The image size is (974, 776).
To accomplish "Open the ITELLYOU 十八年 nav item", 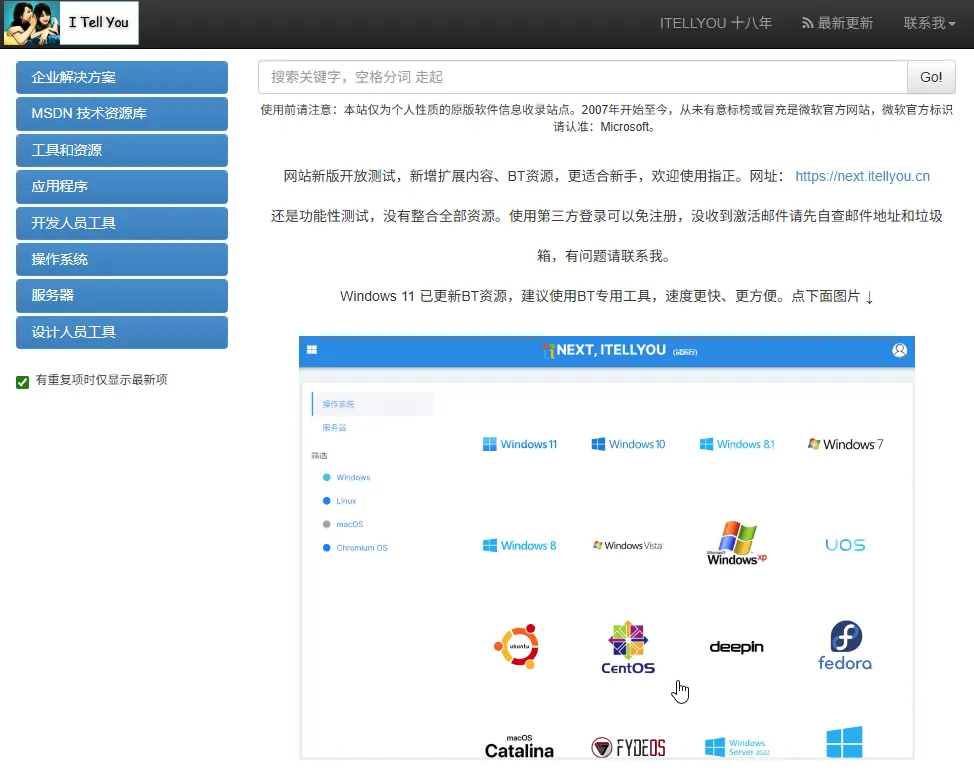I will coord(716,24).
